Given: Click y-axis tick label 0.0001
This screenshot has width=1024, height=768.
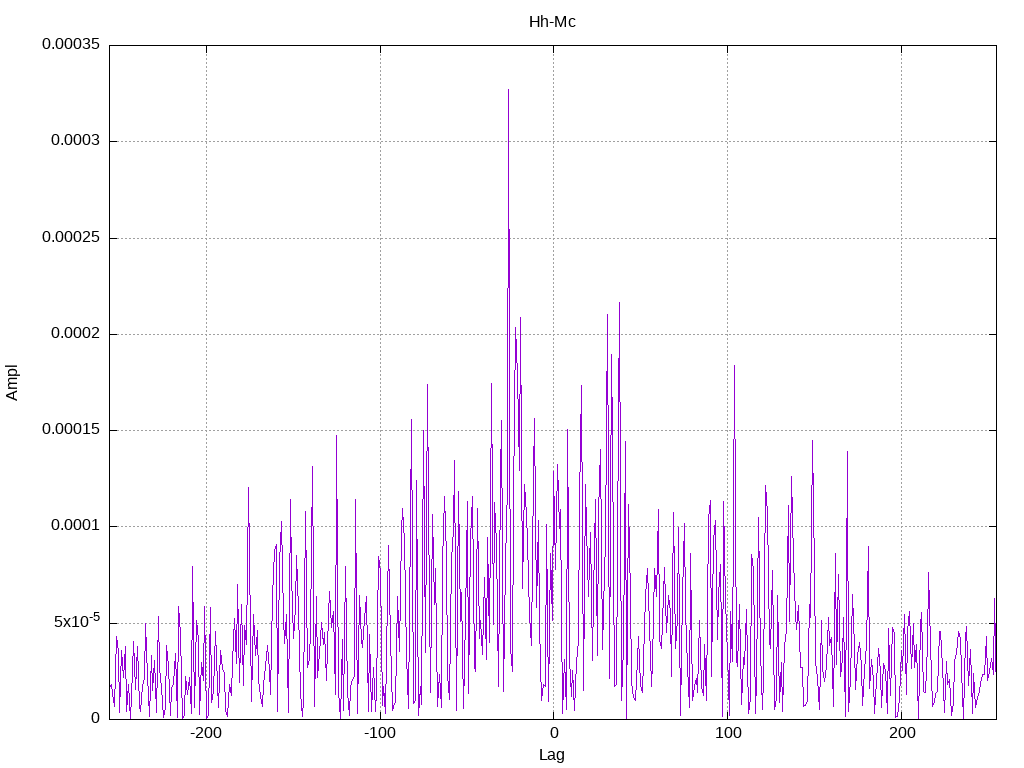Looking at the screenshot, I should [x=76, y=526].
